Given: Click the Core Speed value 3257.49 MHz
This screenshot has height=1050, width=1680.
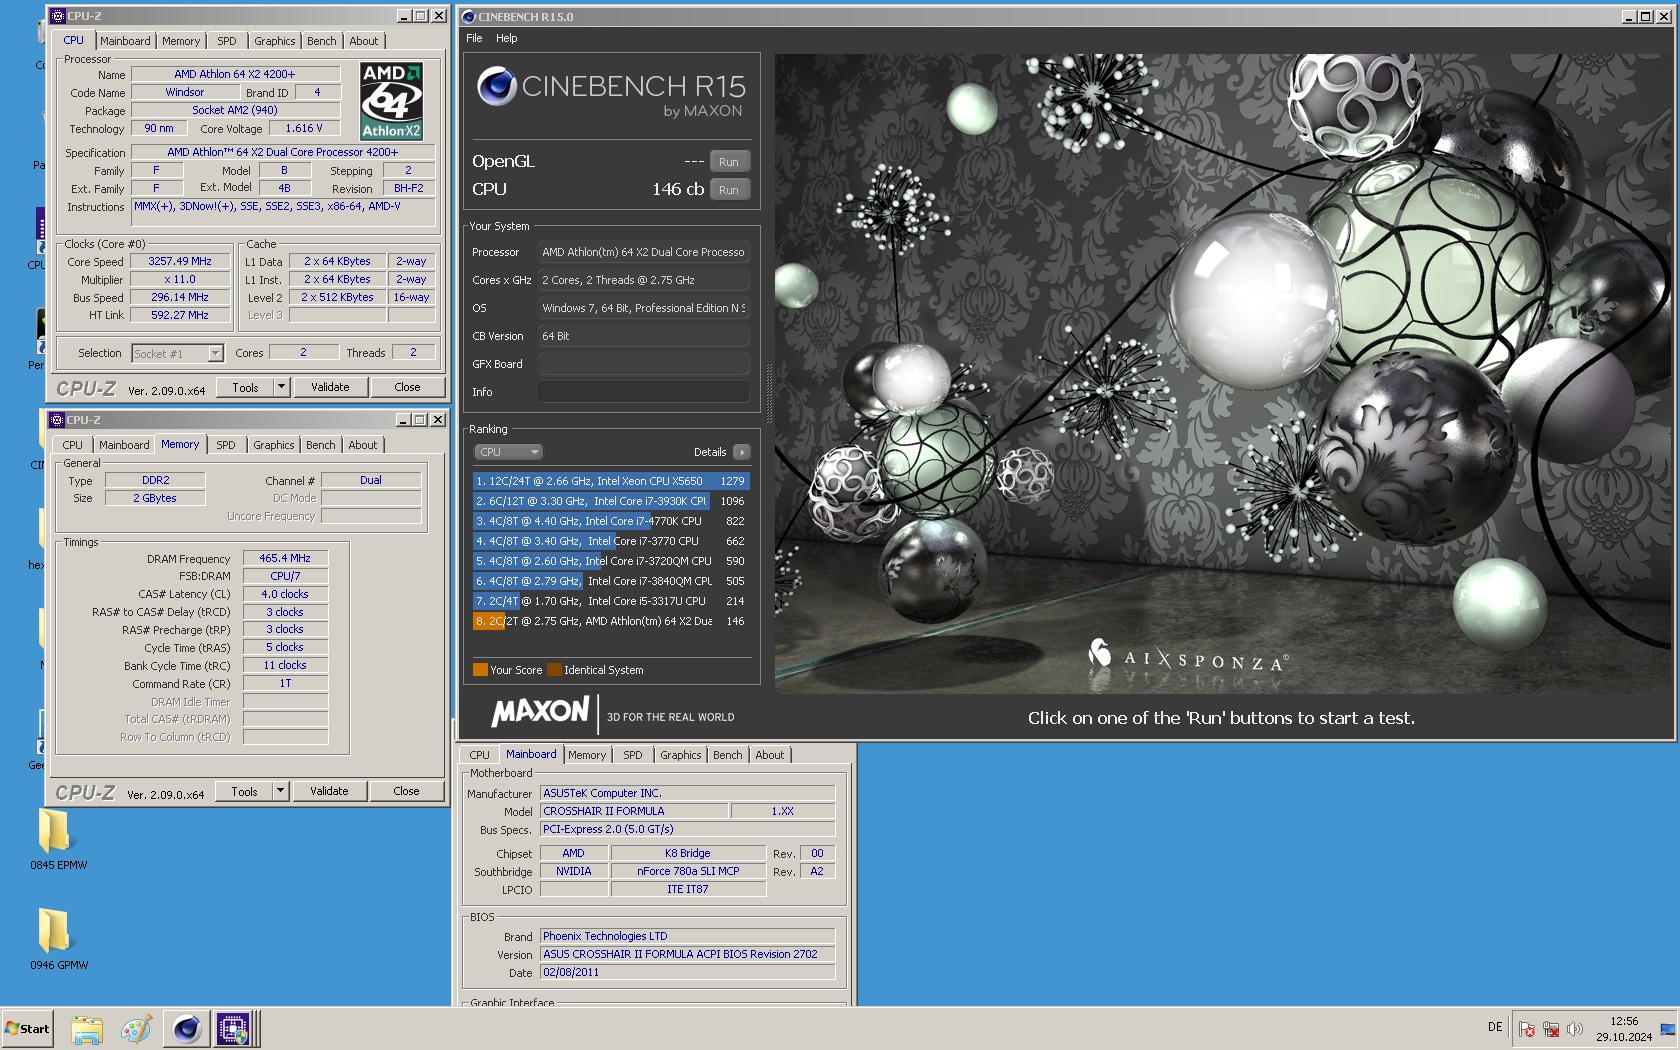Looking at the screenshot, I should (x=180, y=262).
